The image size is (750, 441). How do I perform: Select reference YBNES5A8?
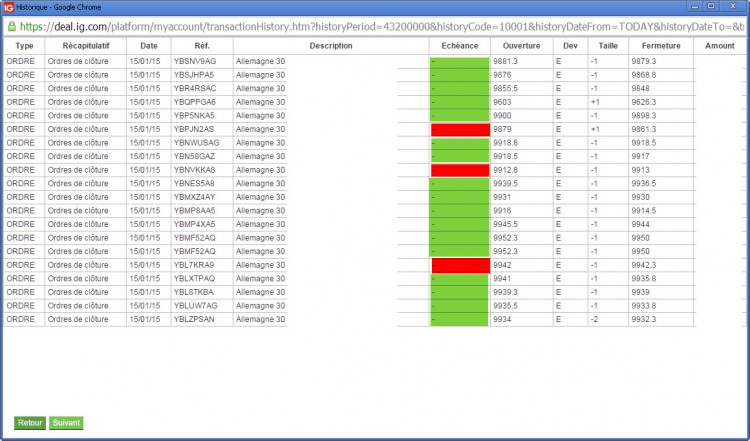194,183
